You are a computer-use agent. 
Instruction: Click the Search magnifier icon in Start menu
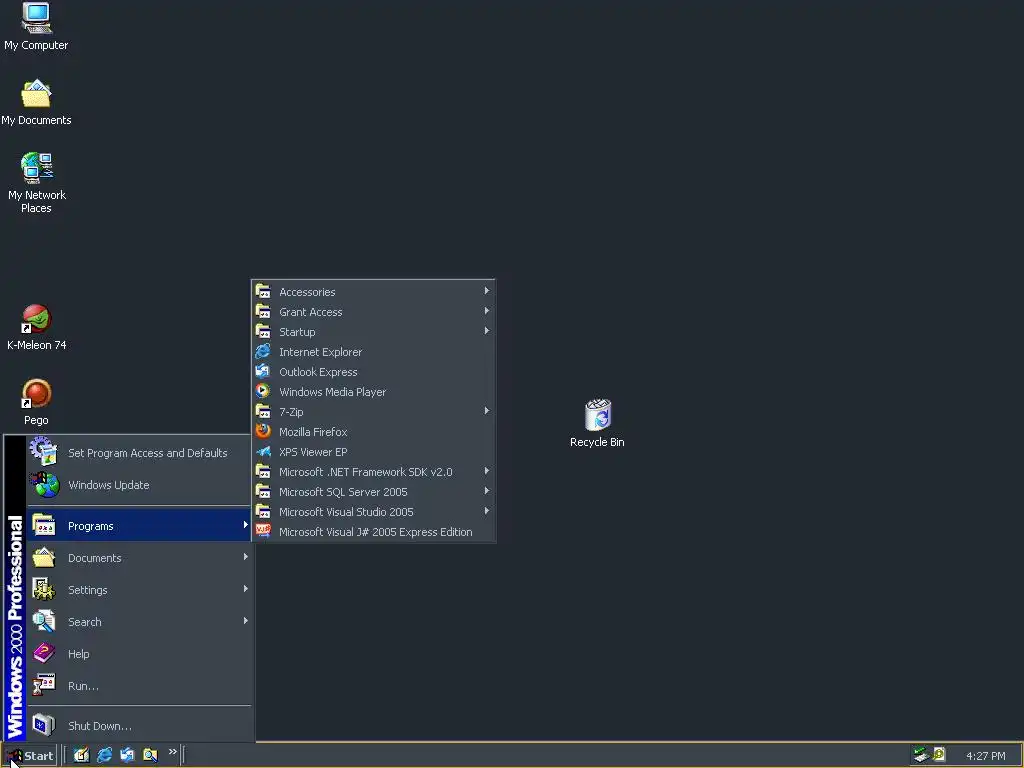44,621
